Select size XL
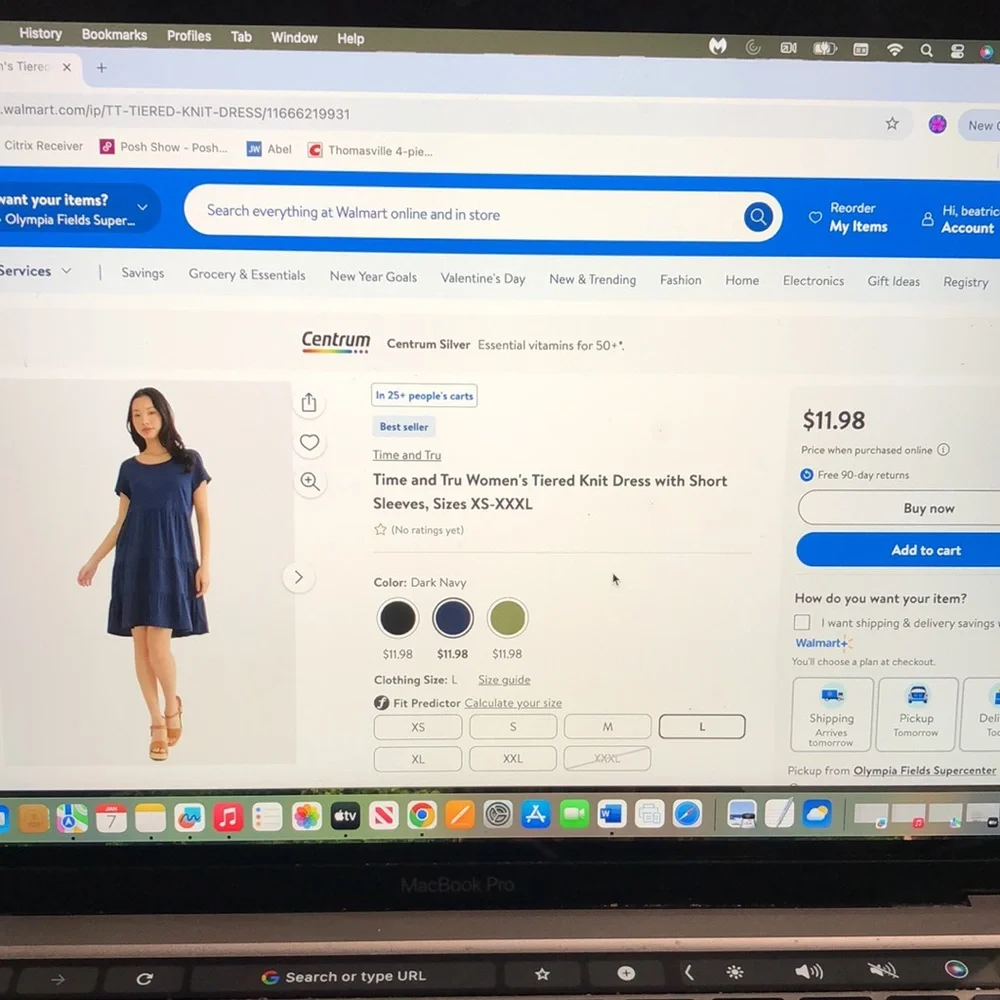 coord(418,759)
